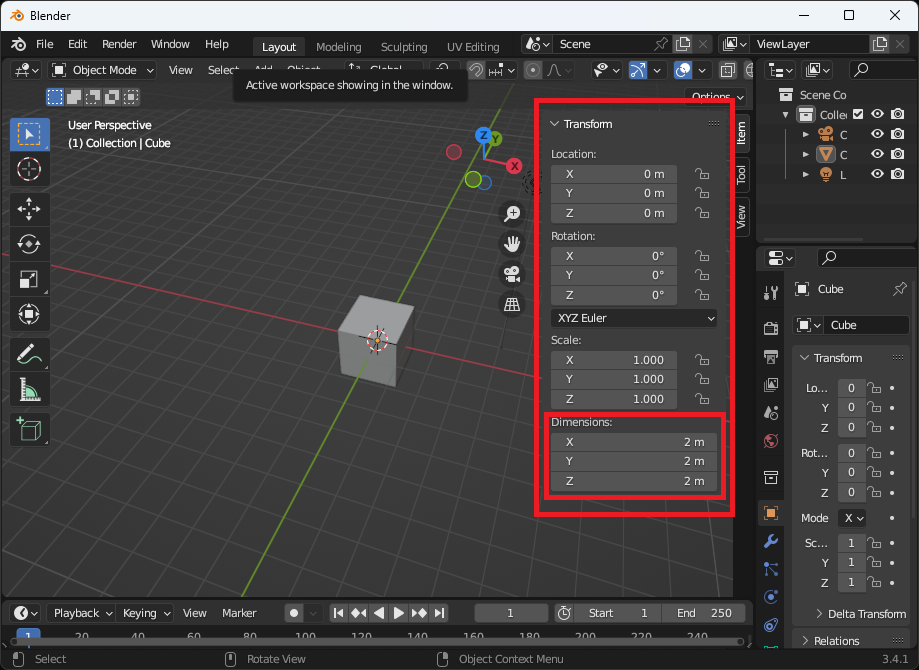919x670 pixels.
Task: Switch to the Modeling workspace tab
Action: click(x=338, y=47)
